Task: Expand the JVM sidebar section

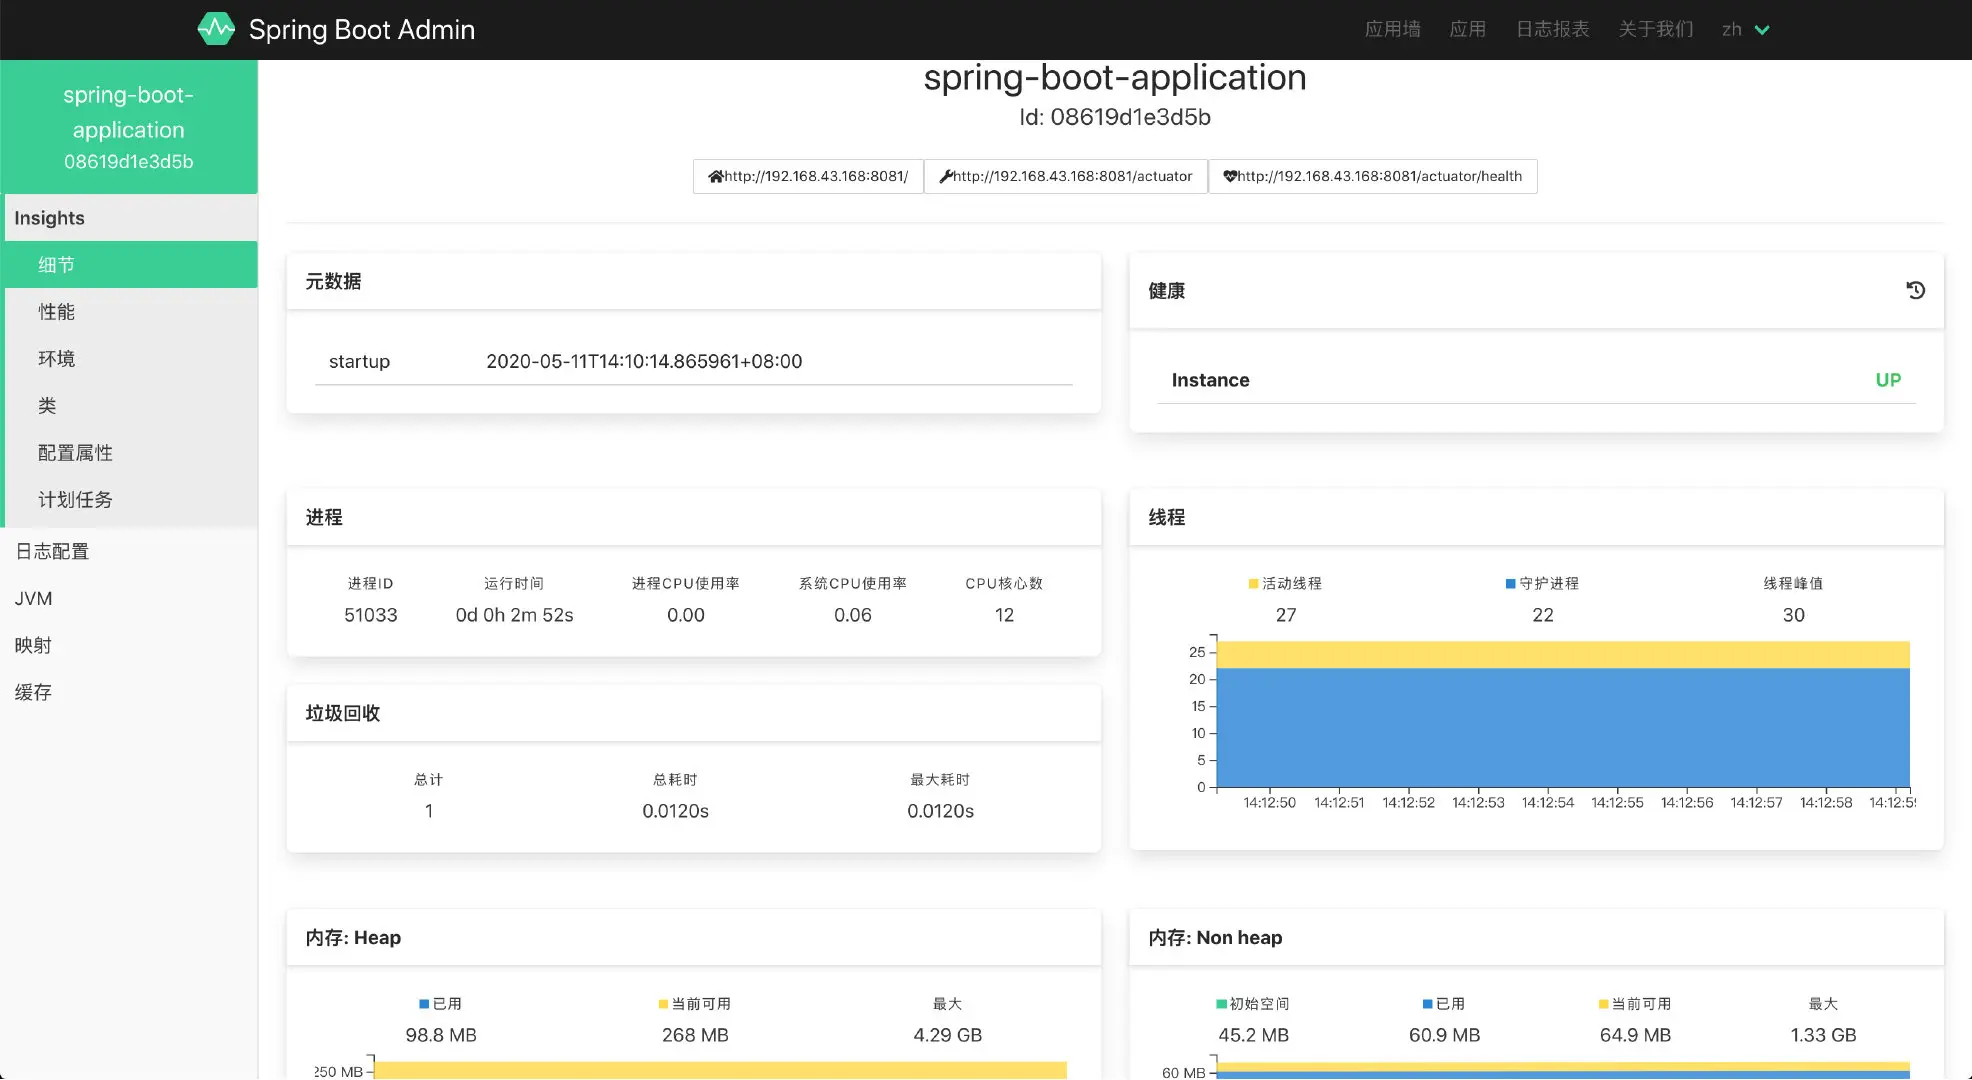Action: (33, 598)
